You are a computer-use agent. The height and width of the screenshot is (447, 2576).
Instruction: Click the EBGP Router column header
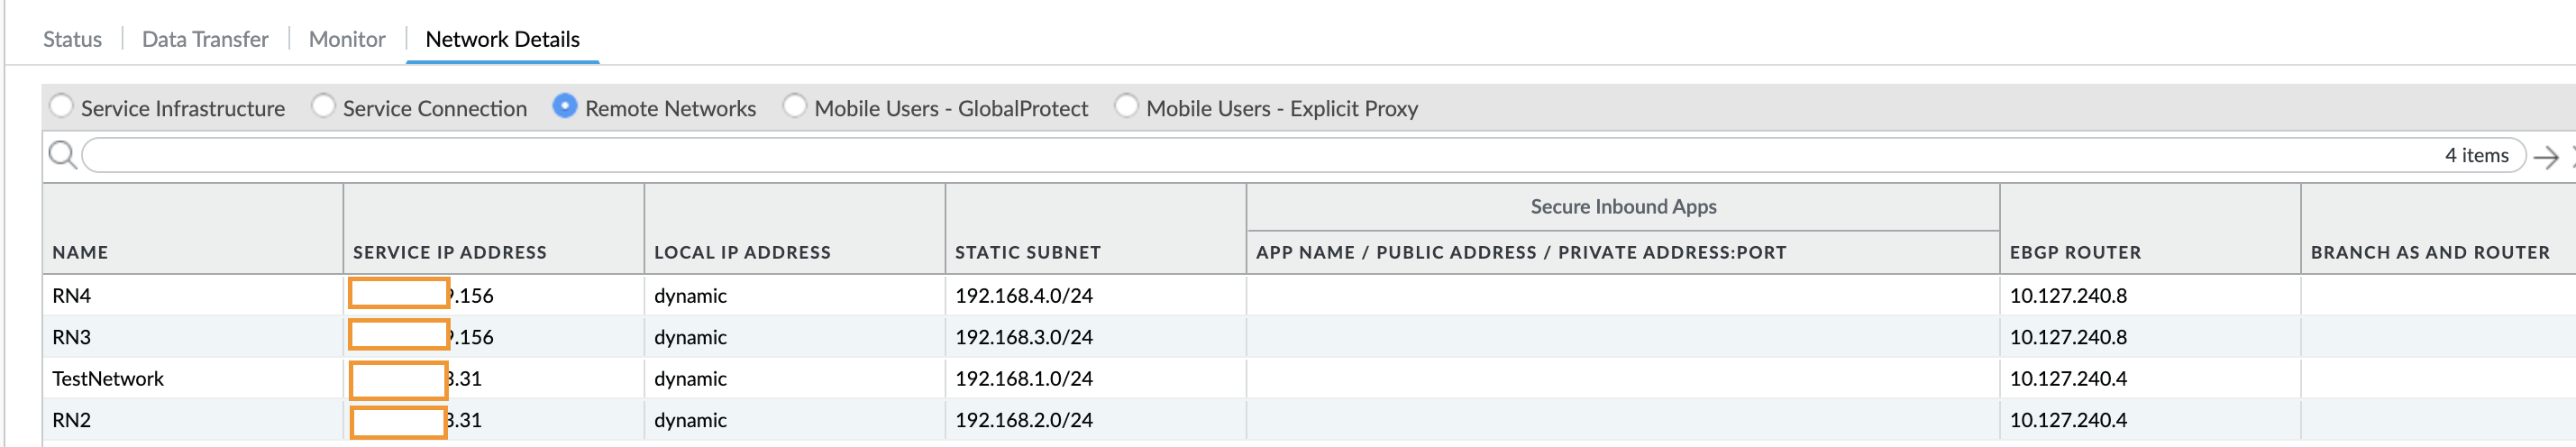(2075, 253)
